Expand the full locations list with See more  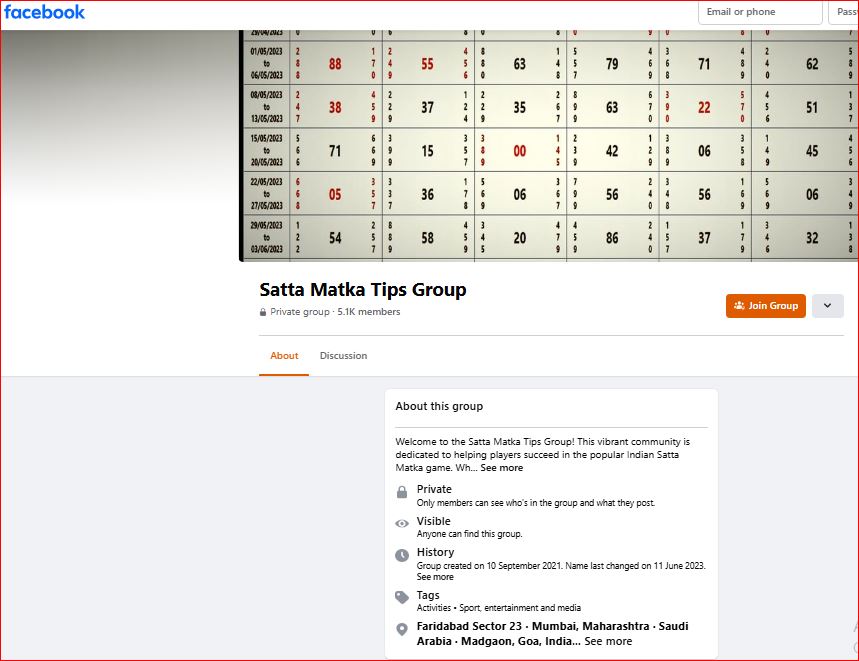[x=607, y=641]
